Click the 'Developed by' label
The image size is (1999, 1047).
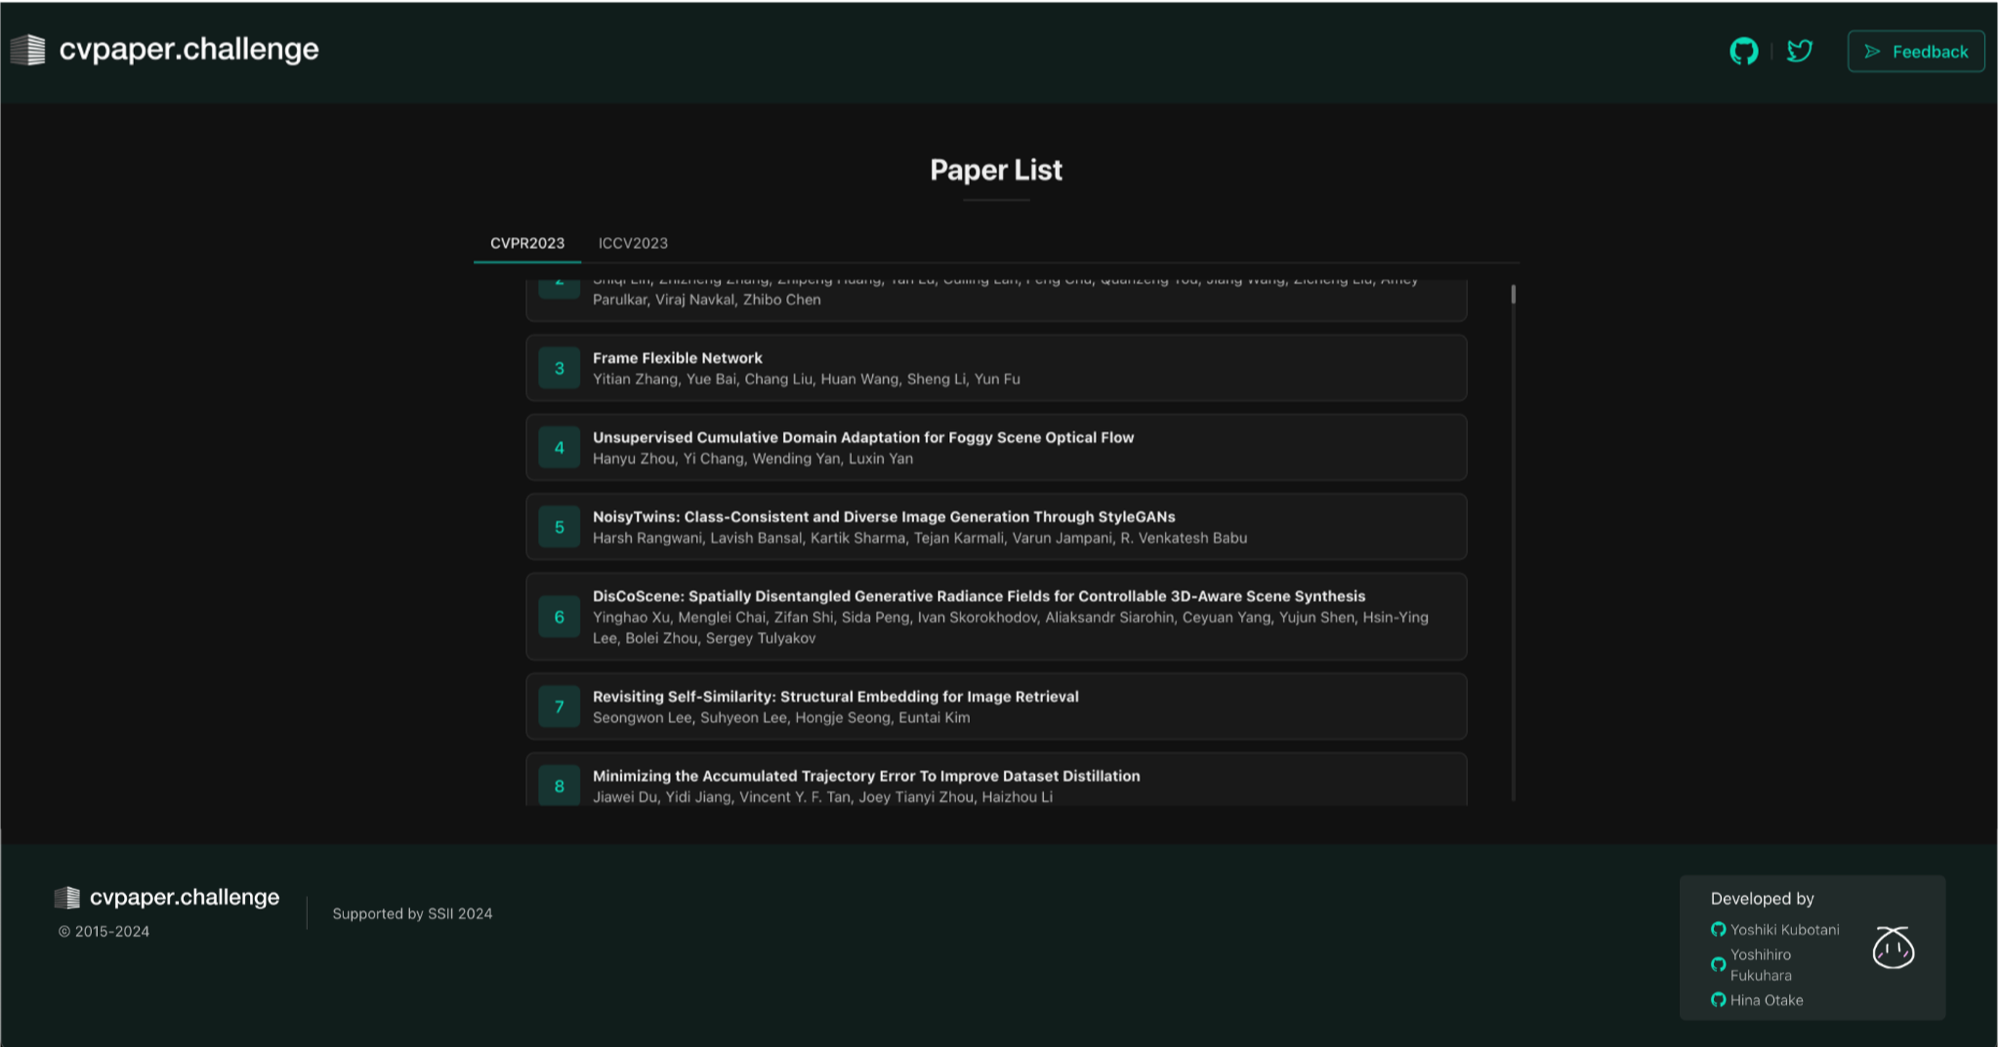point(1762,899)
